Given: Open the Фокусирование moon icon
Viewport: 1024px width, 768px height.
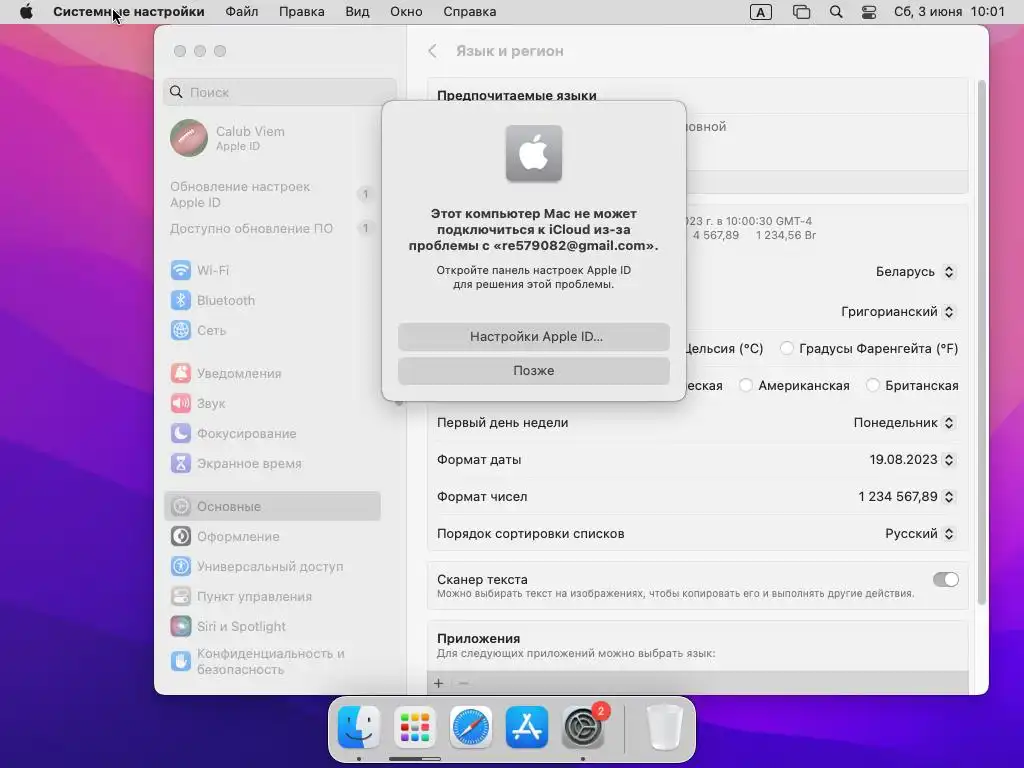Looking at the screenshot, I should pos(181,434).
